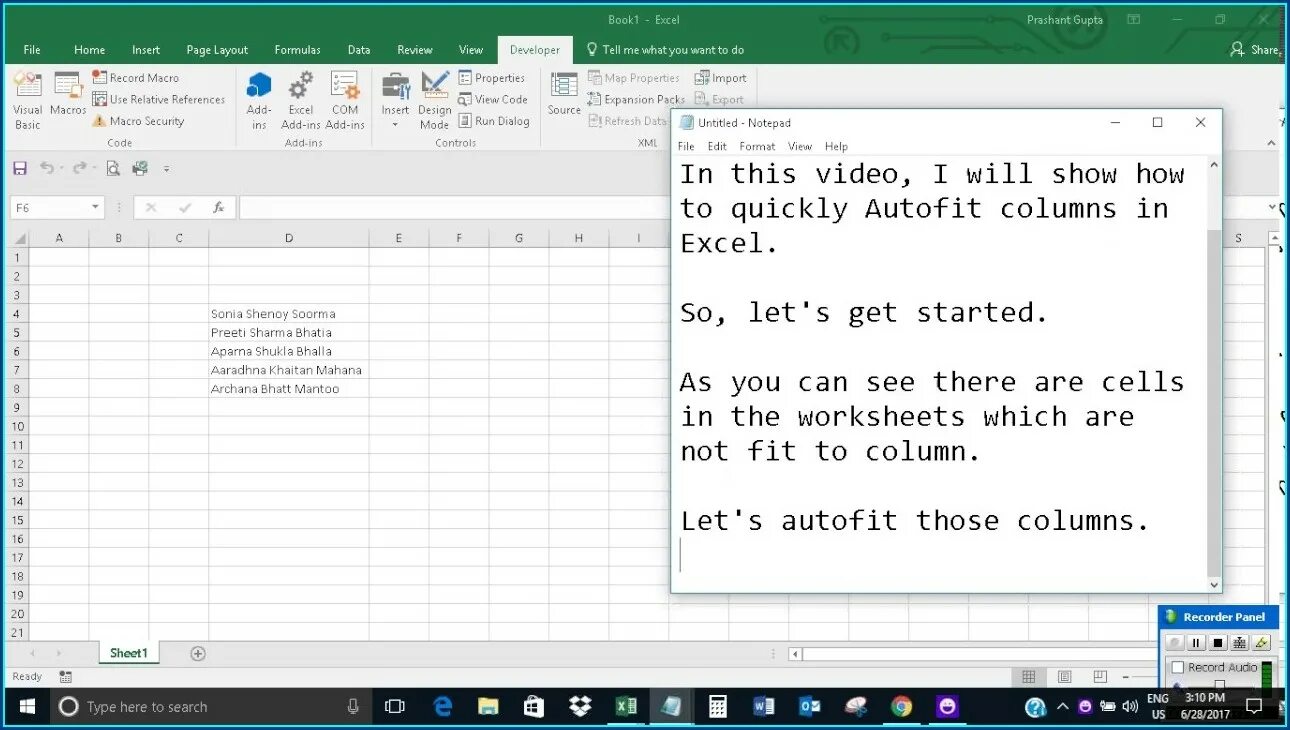The width and height of the screenshot is (1290, 730).
Task: Switch to Page Layout view in status bar
Action: click(1064, 677)
